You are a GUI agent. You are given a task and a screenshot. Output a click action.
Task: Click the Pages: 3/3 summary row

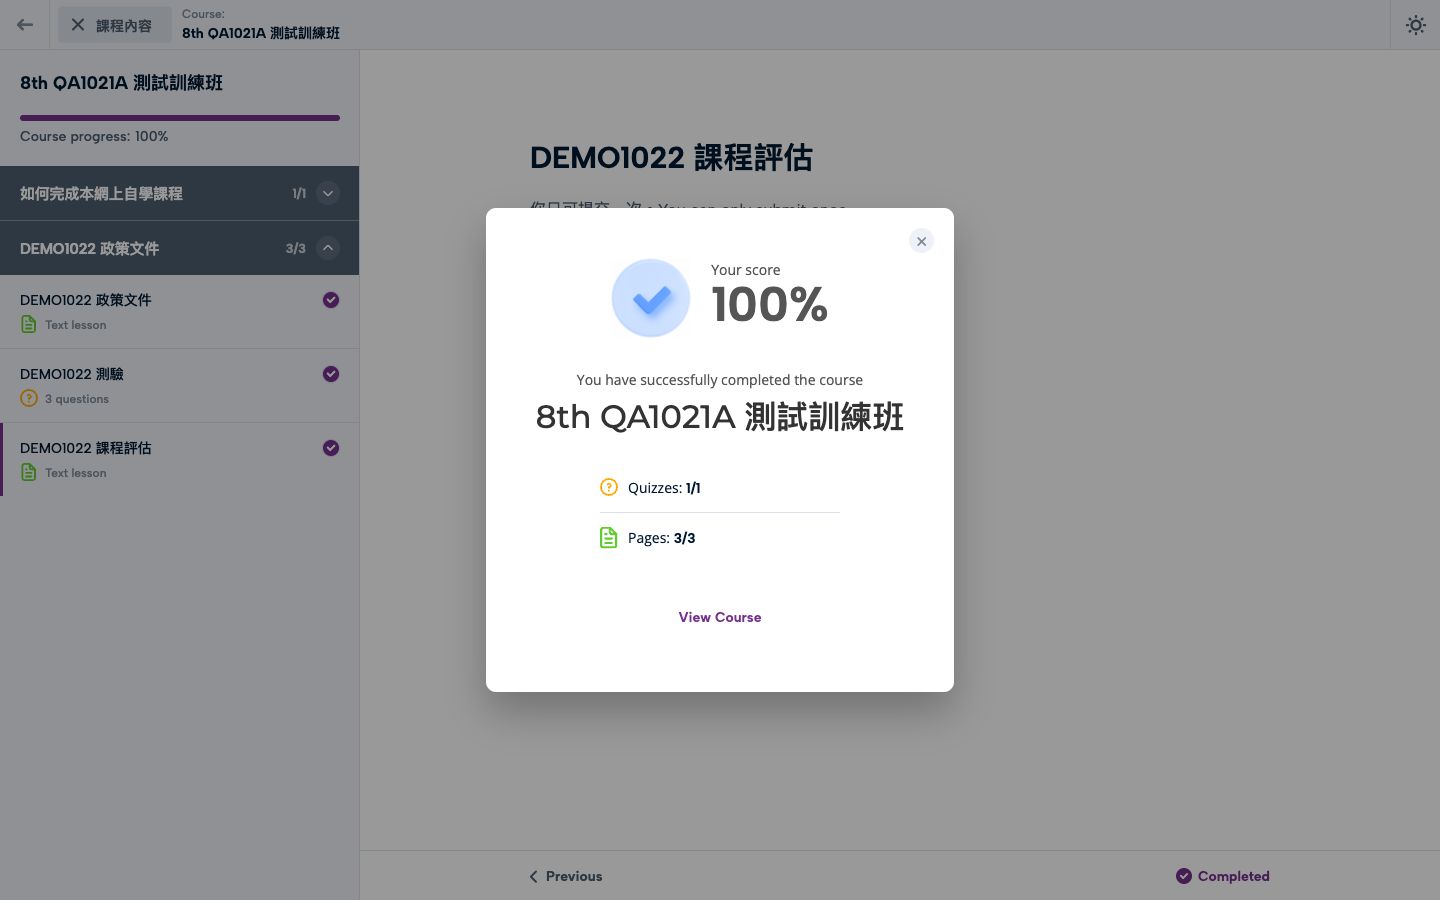pyautogui.click(x=720, y=538)
